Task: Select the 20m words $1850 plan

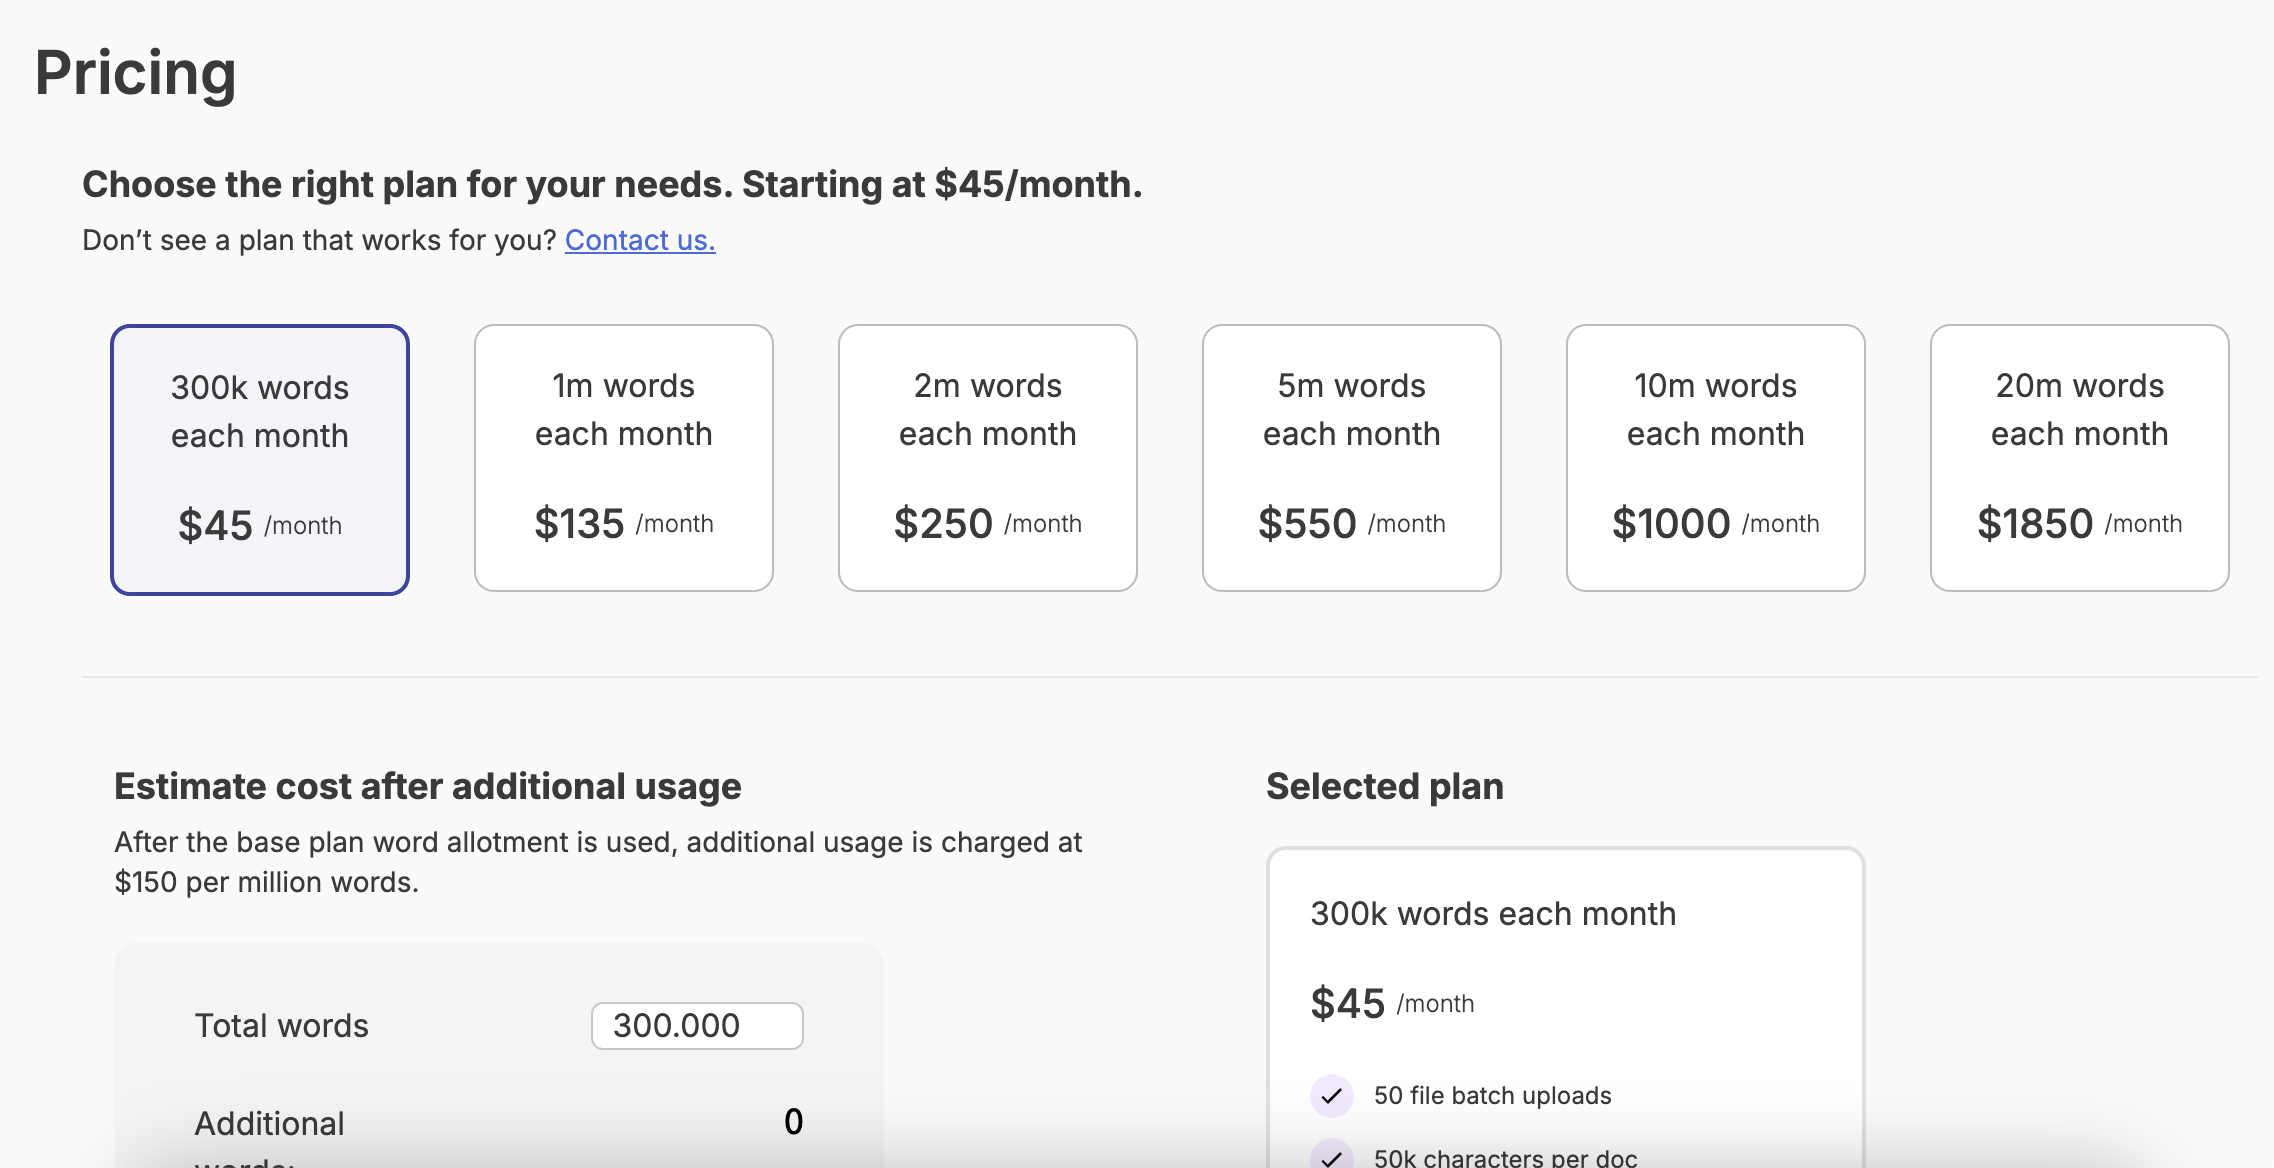Action: point(2080,458)
